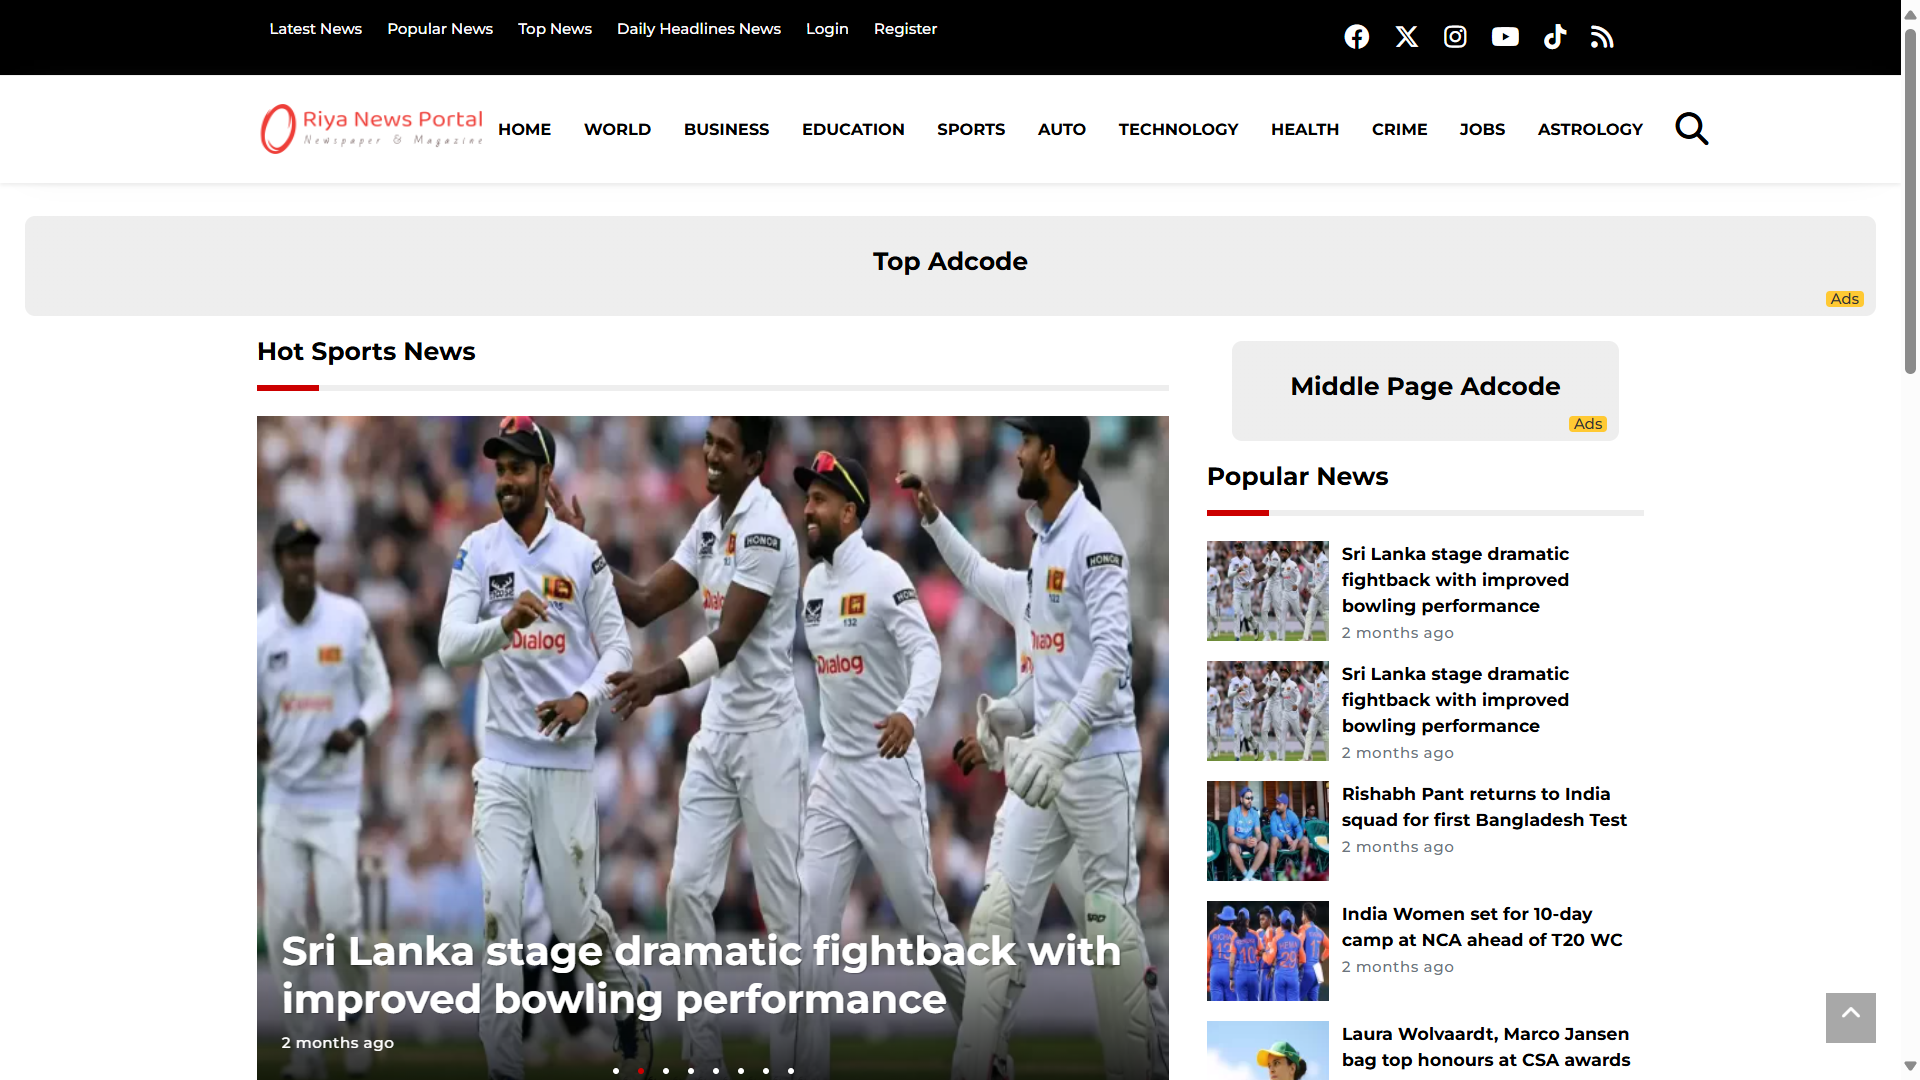This screenshot has height=1080, width=1920.
Task: Click the Riya News Portal logo
Action: coord(371,129)
